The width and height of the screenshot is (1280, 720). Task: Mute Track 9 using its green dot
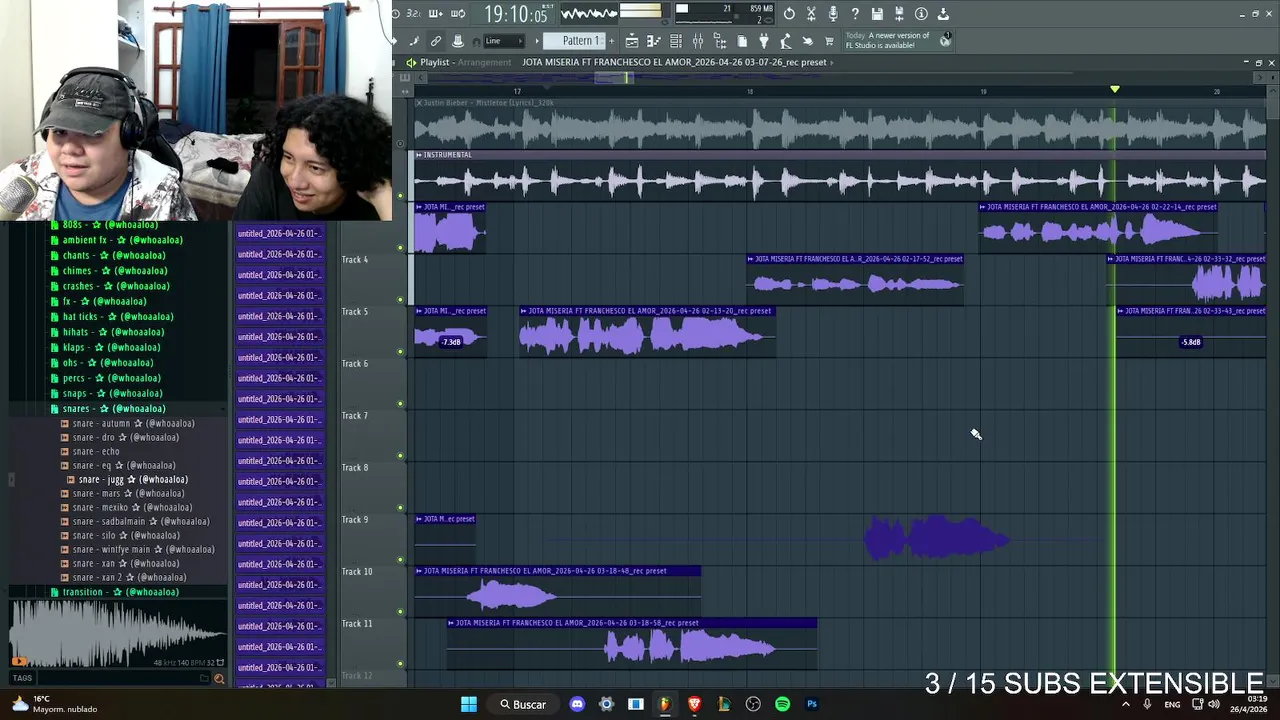[x=401, y=560]
